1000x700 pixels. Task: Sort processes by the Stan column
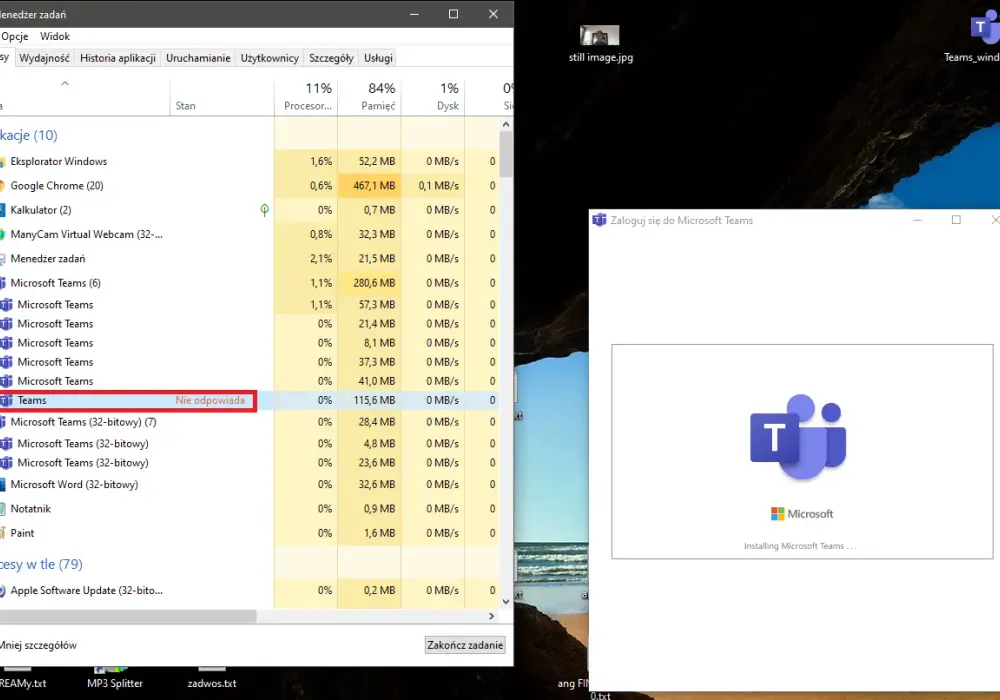222,97
